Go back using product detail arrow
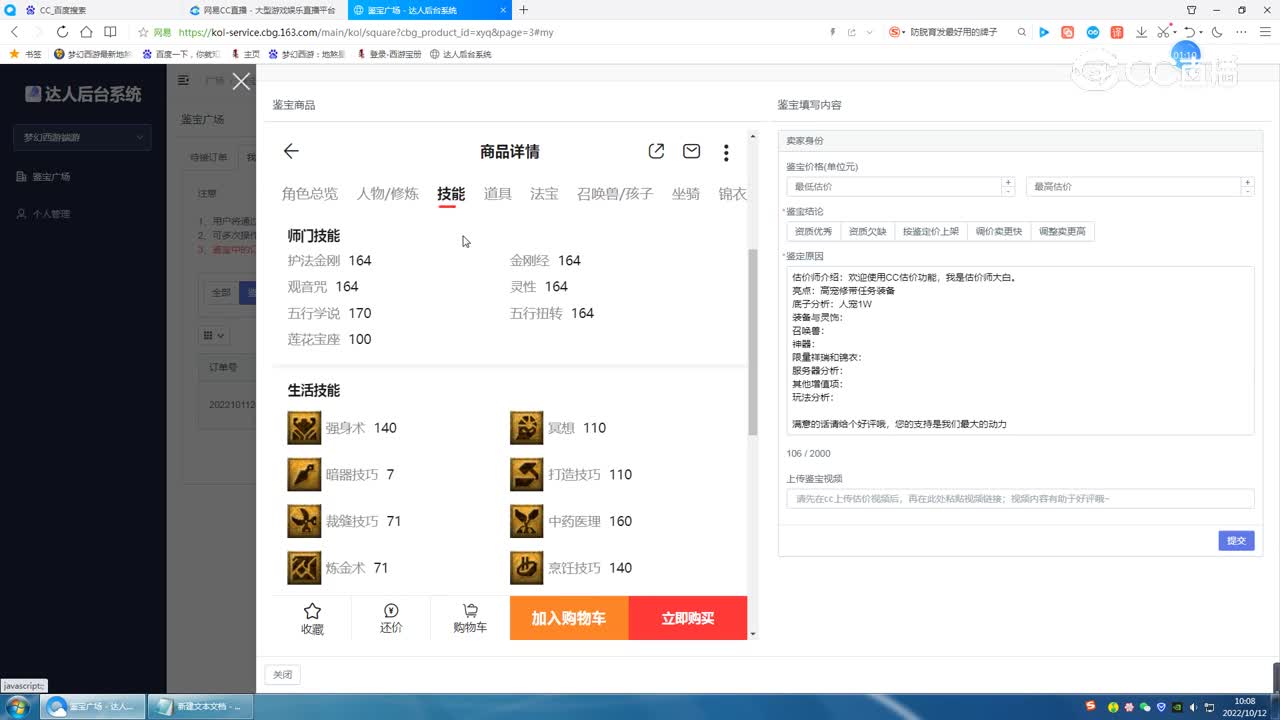Viewport: 1280px width, 720px height. (291, 151)
